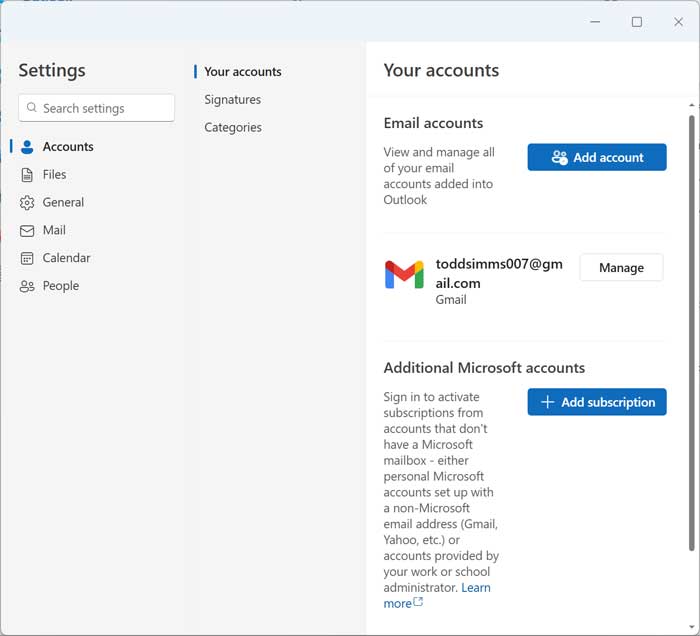Screen dimensions: 700x636
Task: Click the Email accounts heading
Action: pyautogui.click(x=433, y=123)
